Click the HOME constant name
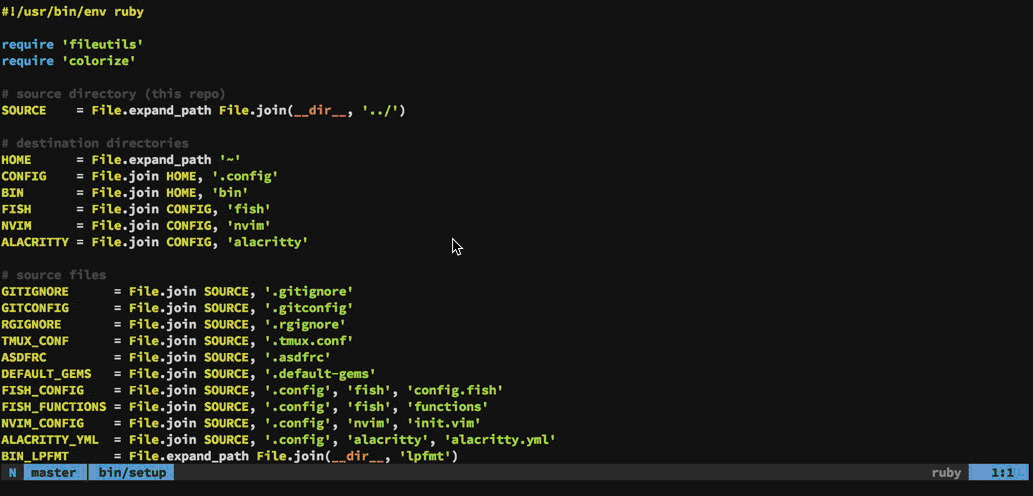 (16, 160)
